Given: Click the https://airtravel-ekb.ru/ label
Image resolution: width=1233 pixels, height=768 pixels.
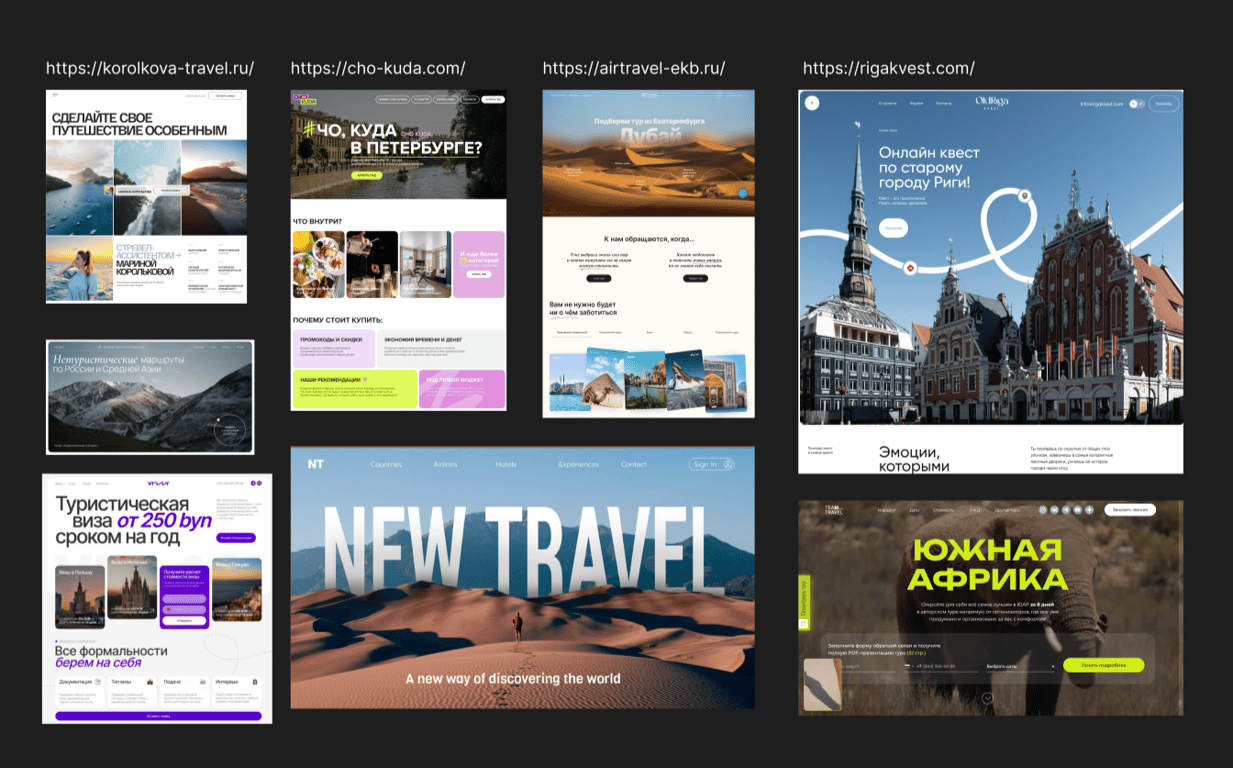Looking at the screenshot, I should tap(634, 68).
